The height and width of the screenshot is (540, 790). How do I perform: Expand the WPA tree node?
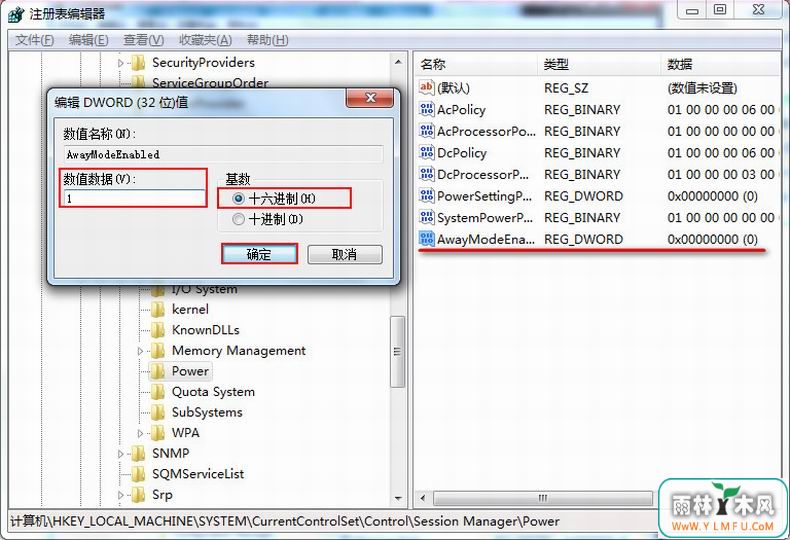141,433
